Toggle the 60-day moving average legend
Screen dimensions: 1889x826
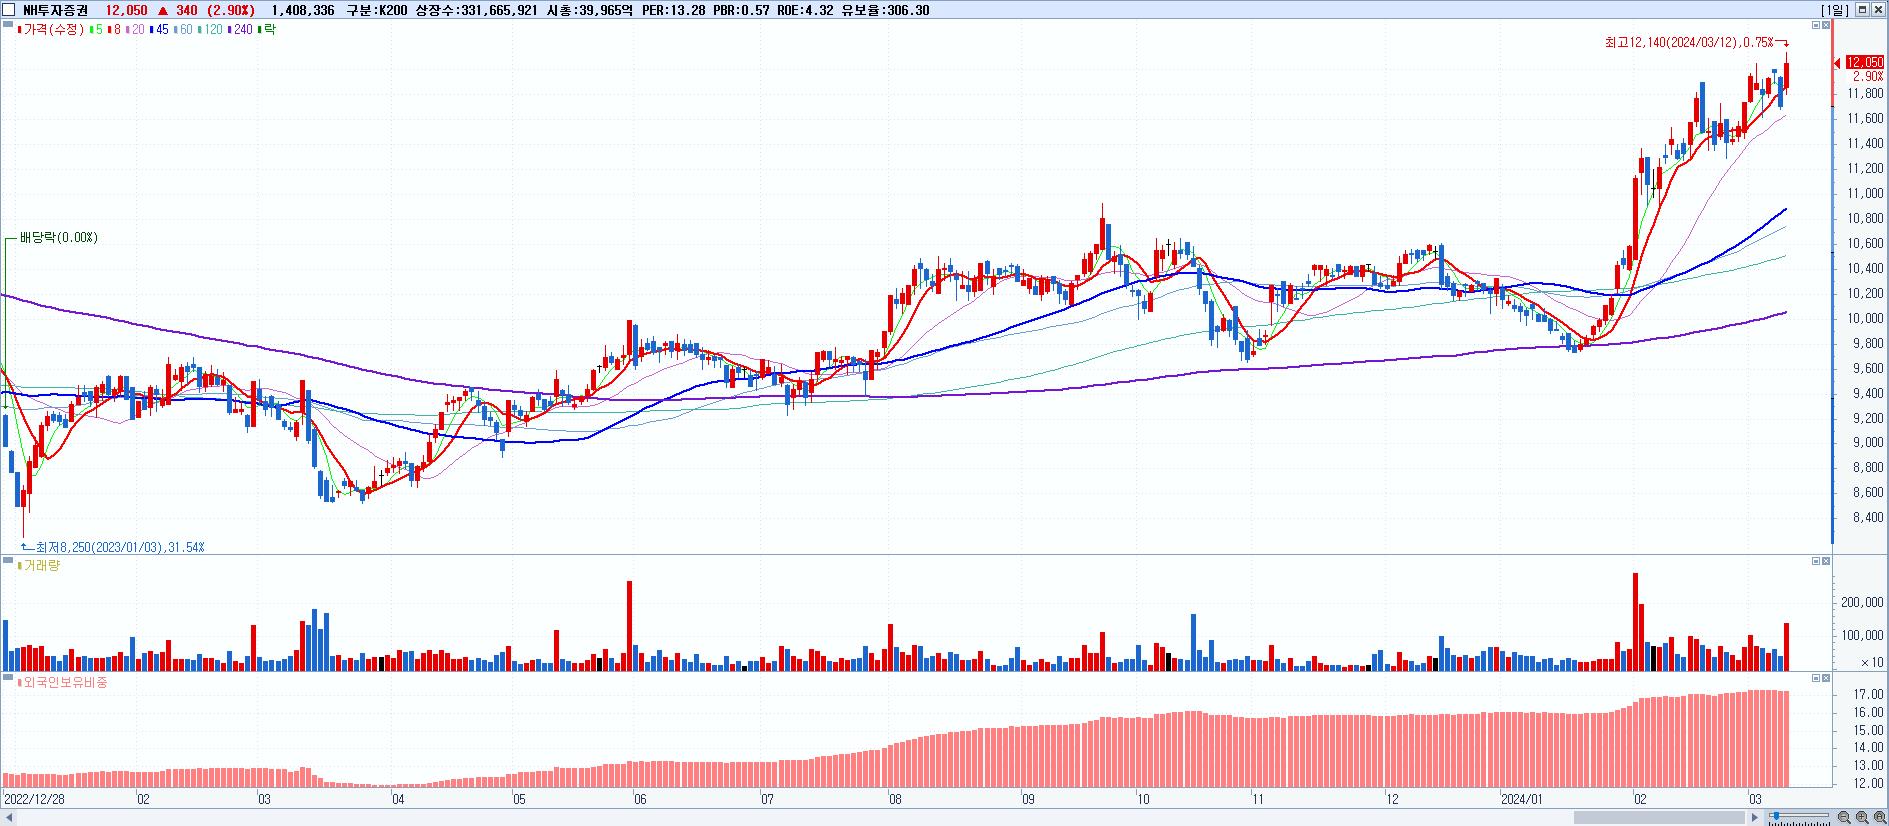click(x=183, y=30)
